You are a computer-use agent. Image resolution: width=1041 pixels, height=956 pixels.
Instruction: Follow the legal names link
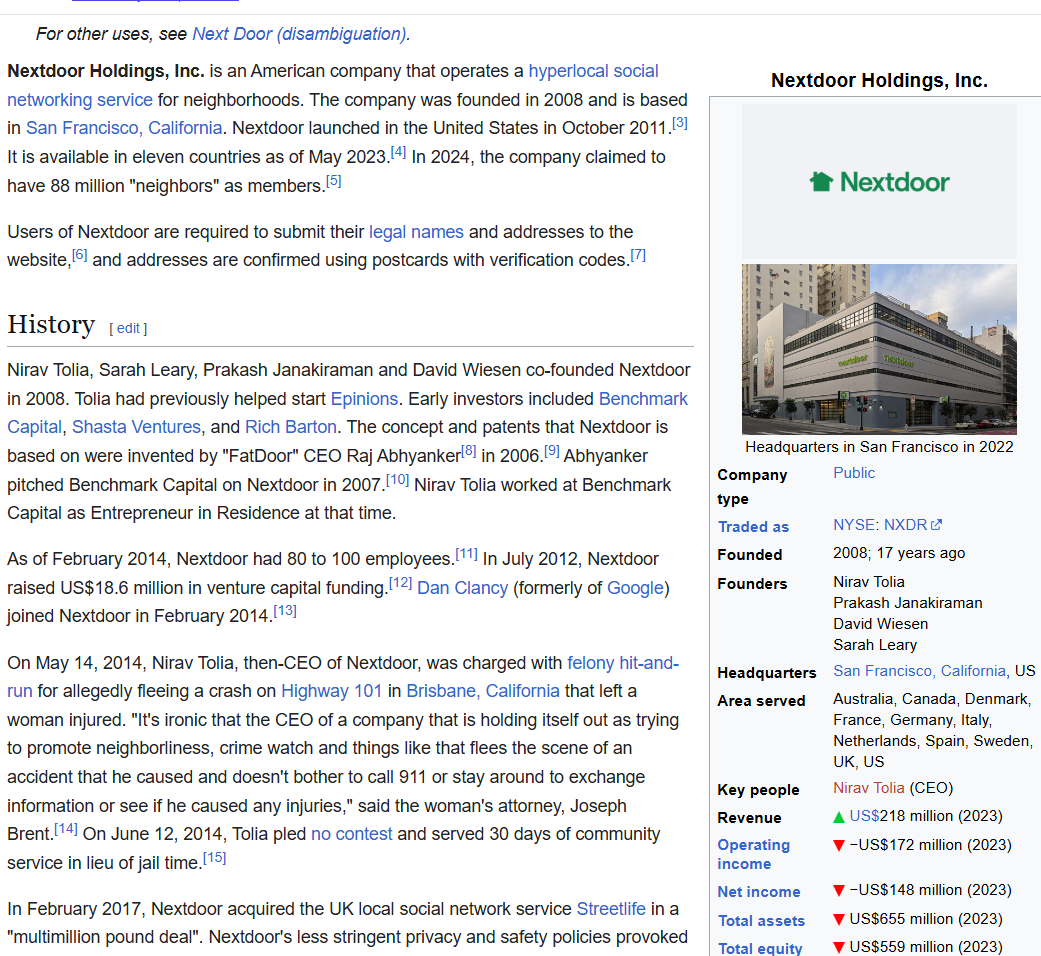(x=416, y=232)
